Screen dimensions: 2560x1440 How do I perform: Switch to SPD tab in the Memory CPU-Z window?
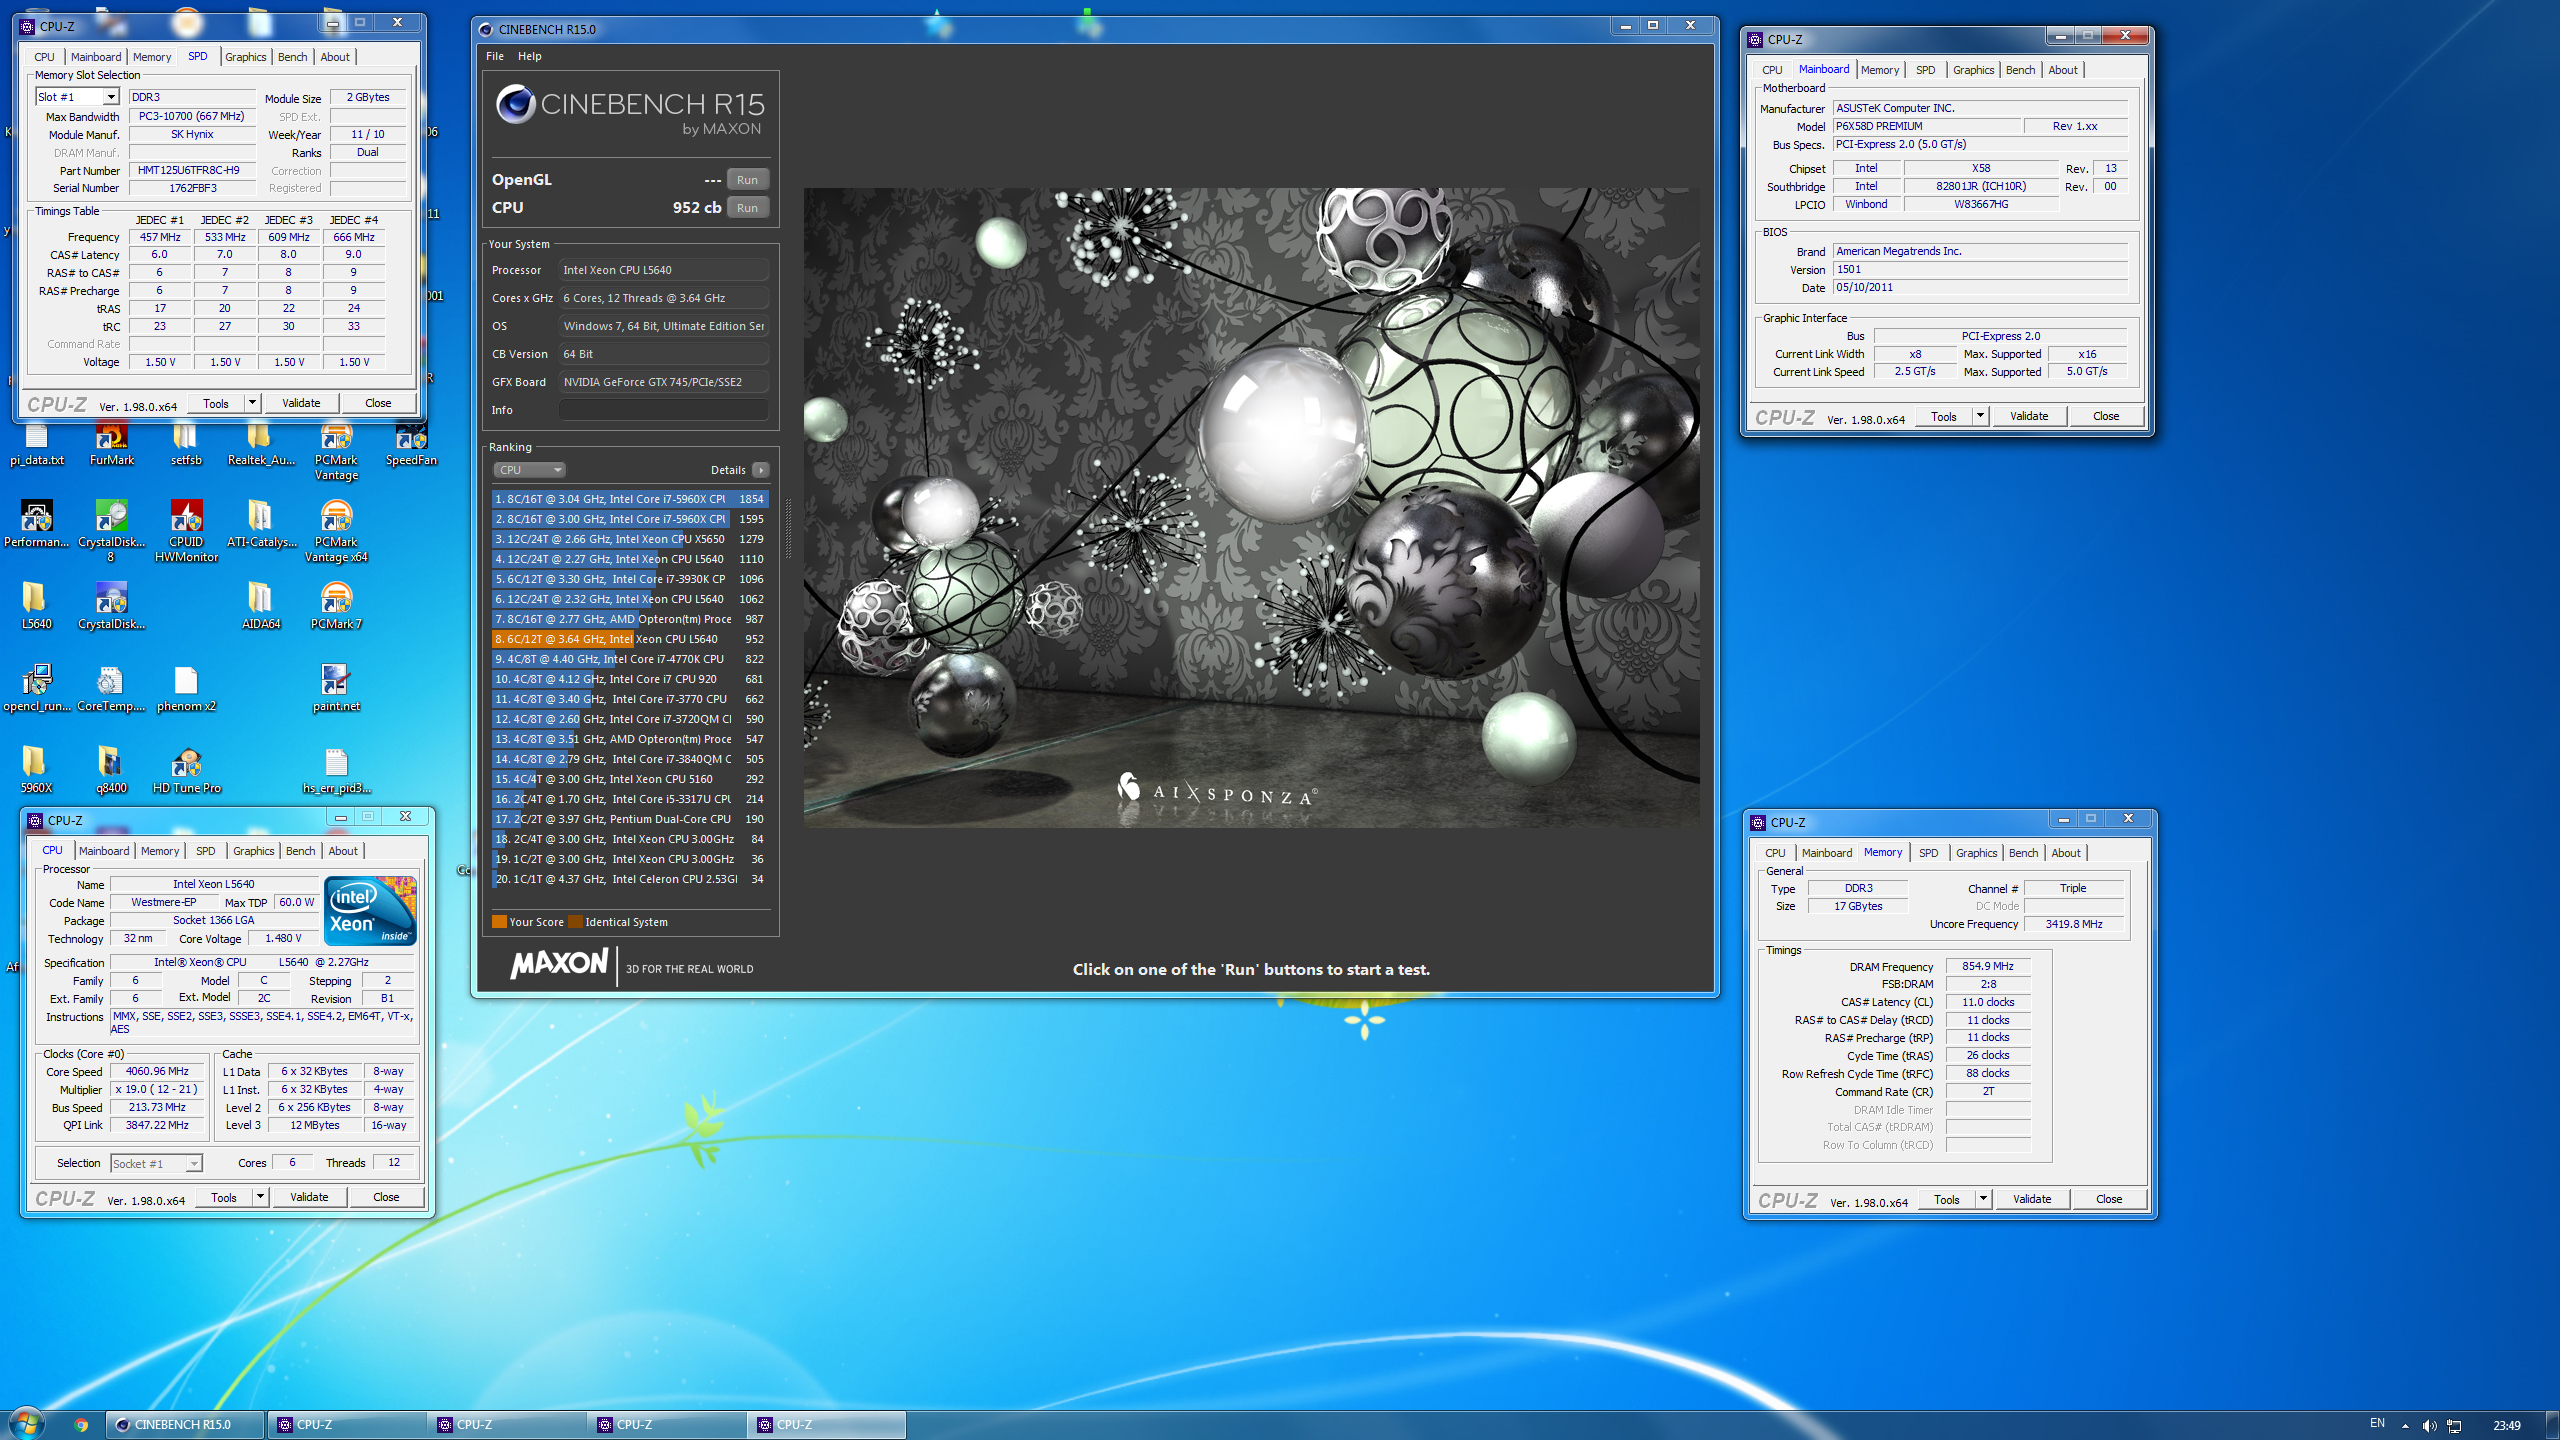(x=1928, y=853)
